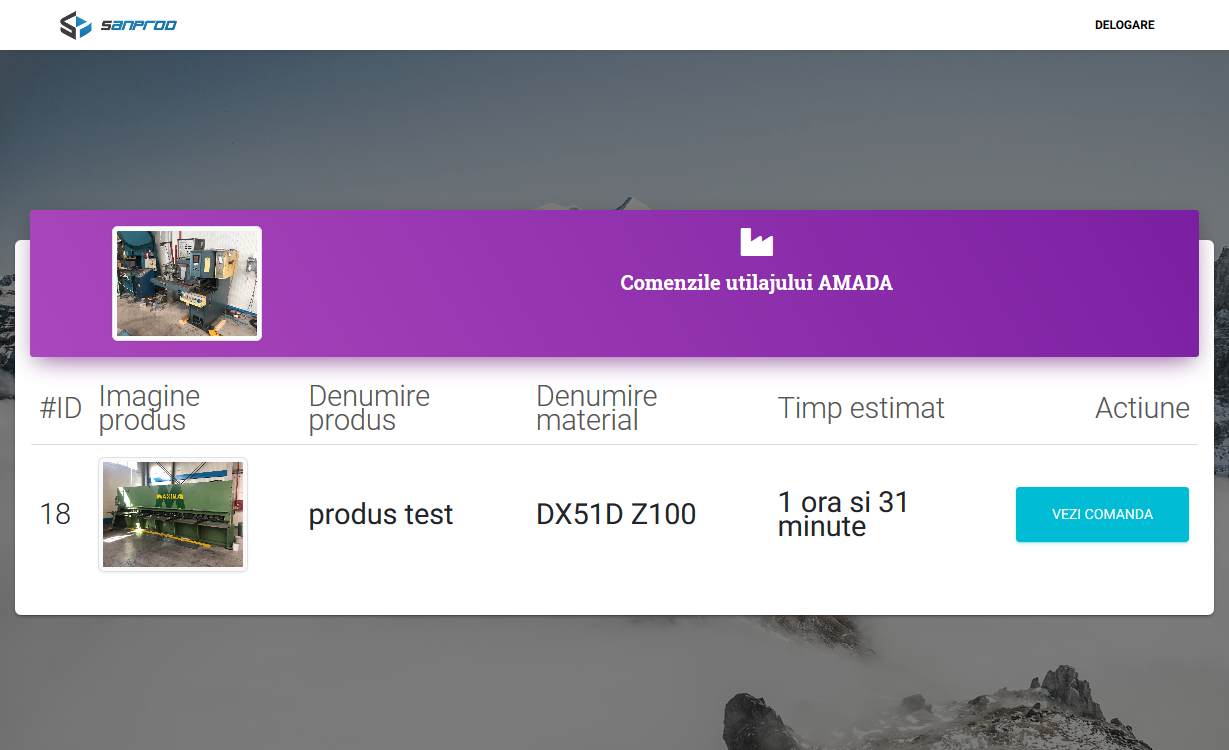Click the factory icon in the purple banner
Screen dimensions: 1229x750
(756, 242)
